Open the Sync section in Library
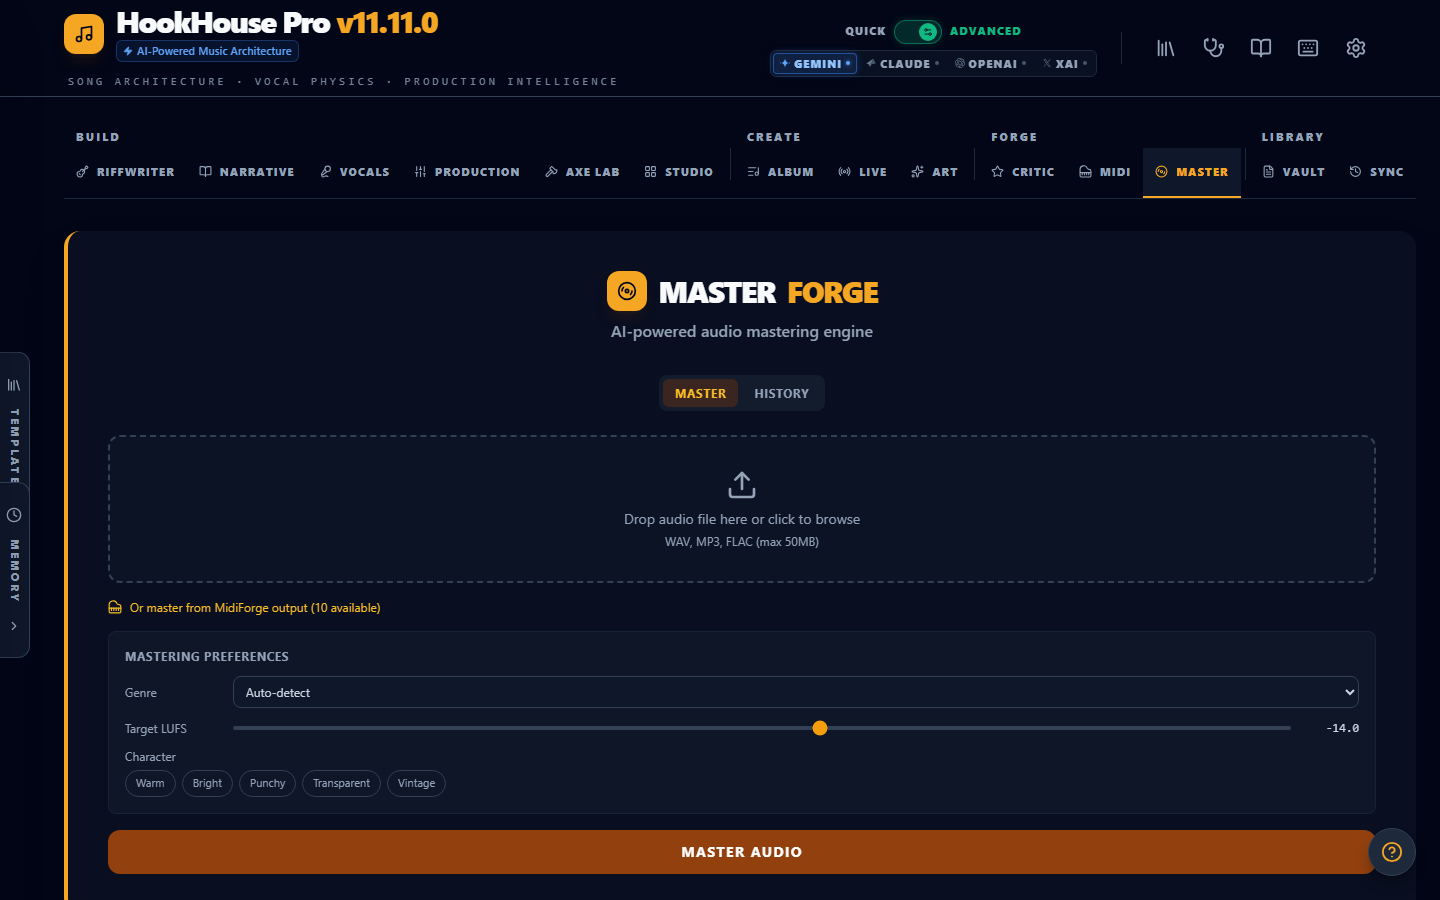Screen dimensions: 1440x900 click(x=1377, y=171)
